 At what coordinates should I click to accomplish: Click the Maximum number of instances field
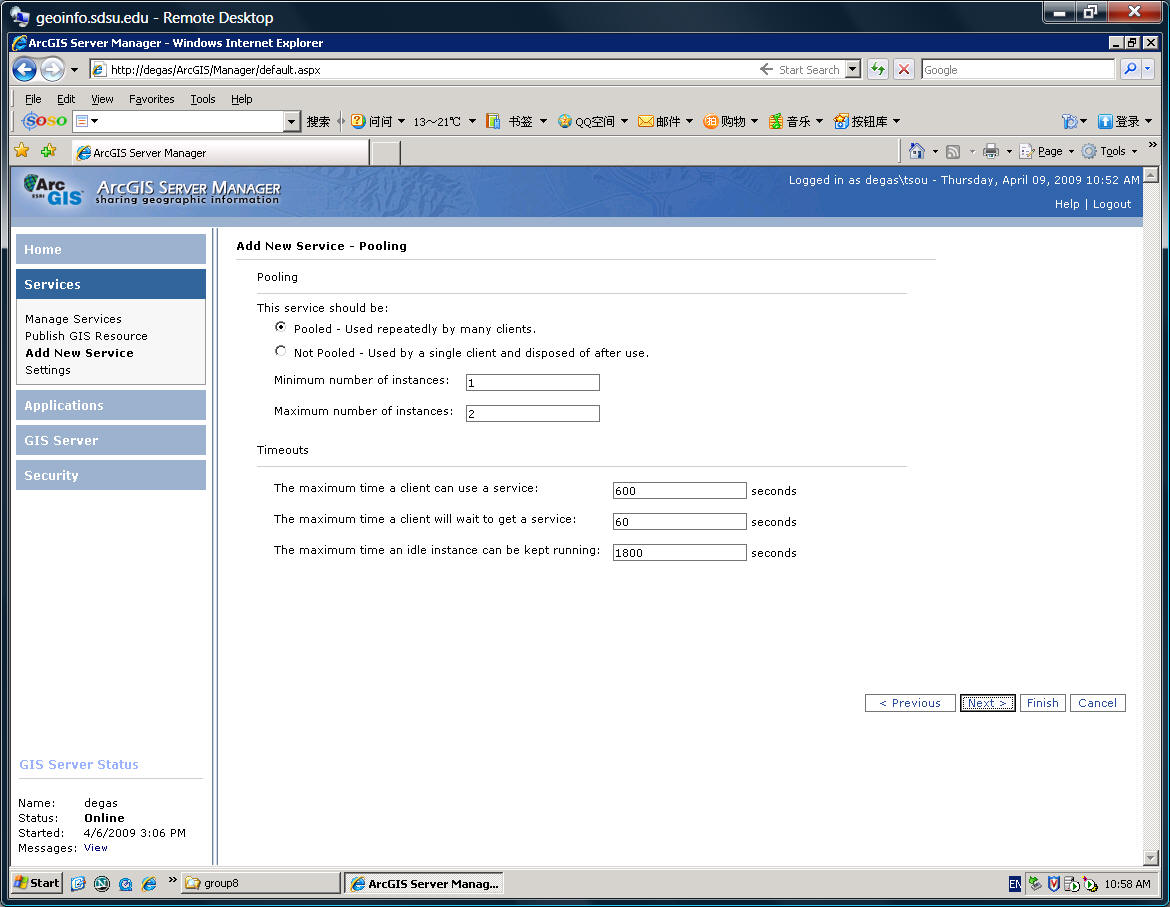point(533,413)
